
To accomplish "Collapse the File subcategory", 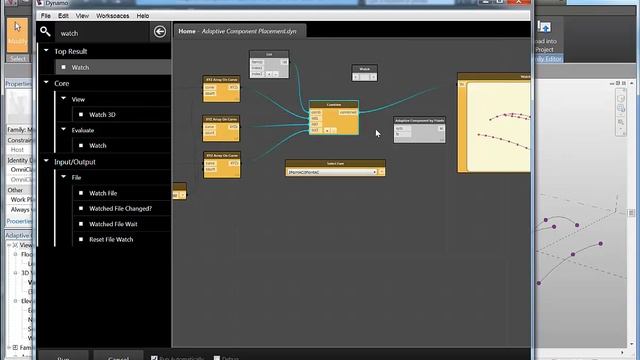I will click(x=64, y=176).
